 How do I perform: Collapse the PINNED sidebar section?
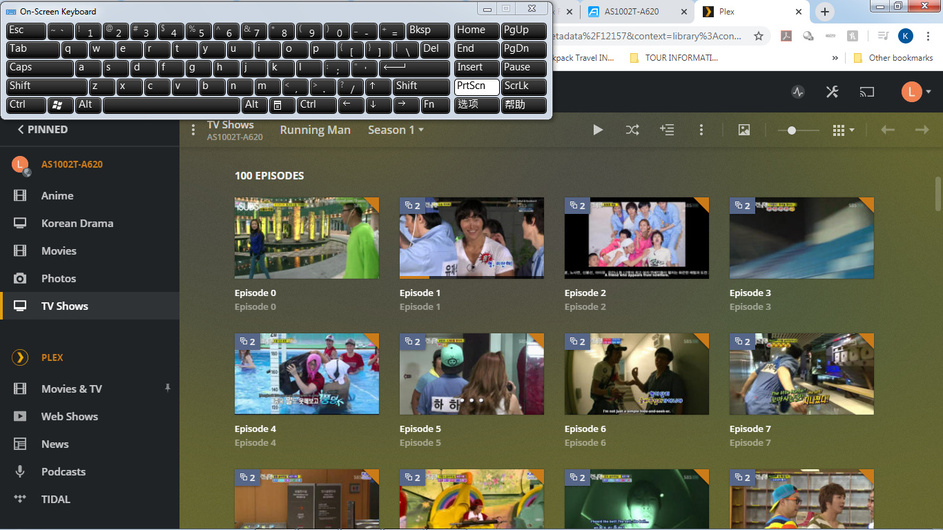[42, 129]
